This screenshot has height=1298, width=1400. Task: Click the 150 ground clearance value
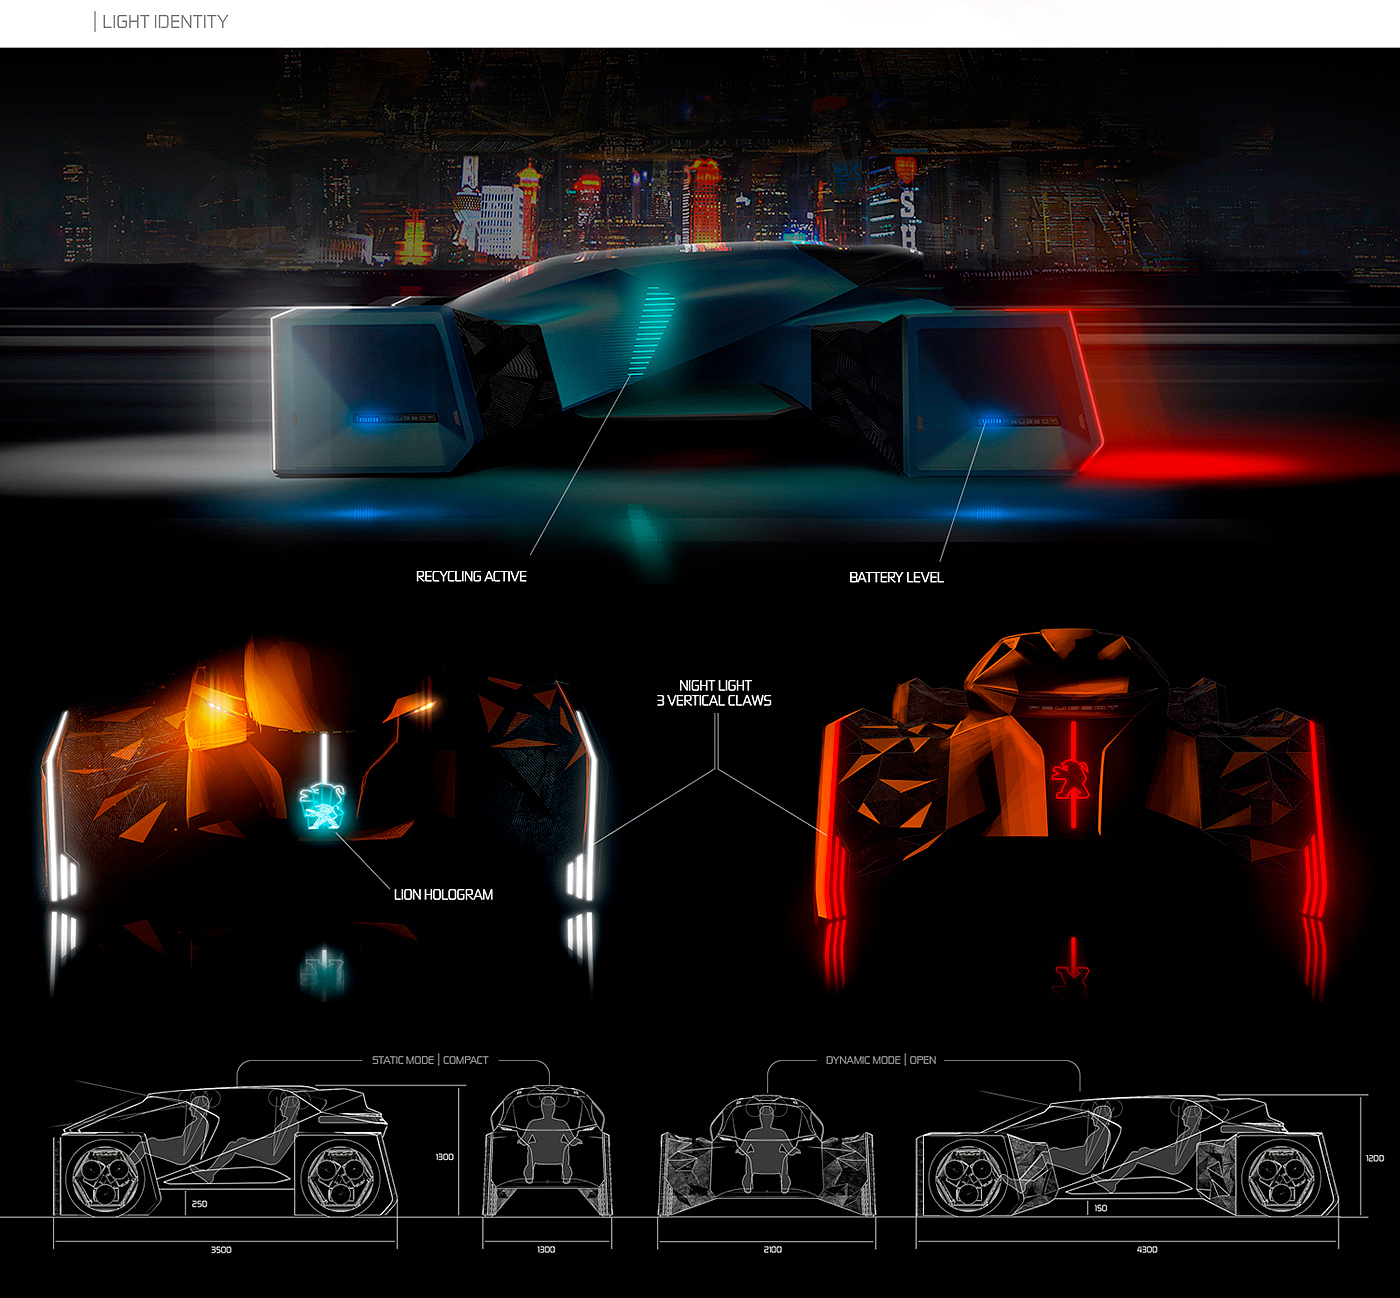pyautogui.click(x=1100, y=1208)
